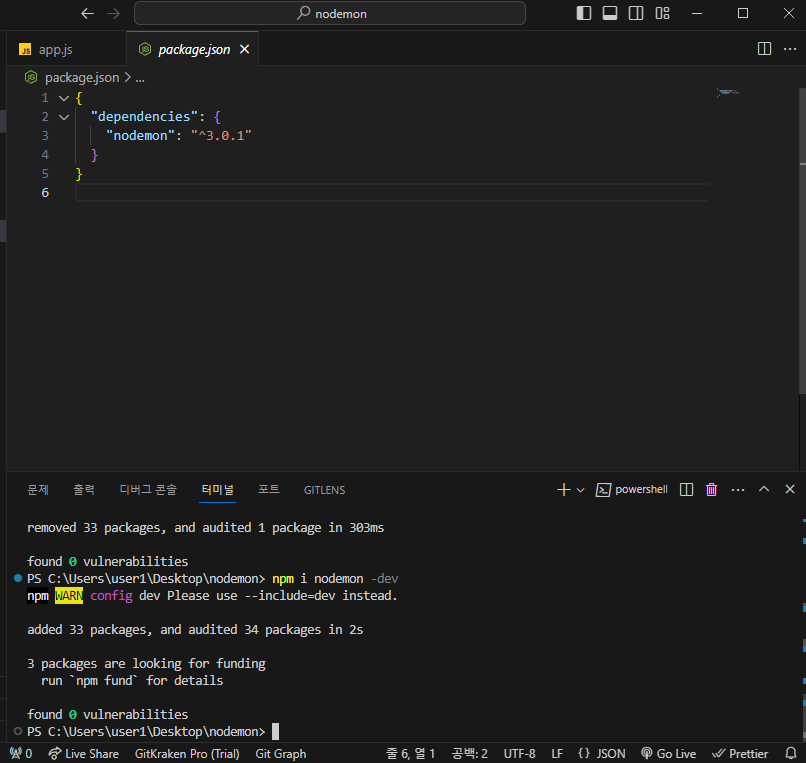Start Go Live server
Image resolution: width=806 pixels, height=763 pixels.
668,754
